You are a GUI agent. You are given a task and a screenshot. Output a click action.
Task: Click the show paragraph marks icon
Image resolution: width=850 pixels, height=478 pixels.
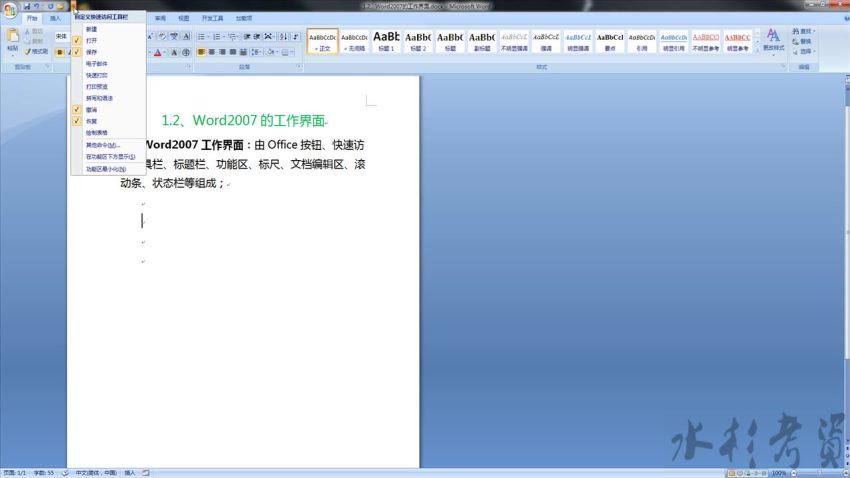tap(296, 37)
